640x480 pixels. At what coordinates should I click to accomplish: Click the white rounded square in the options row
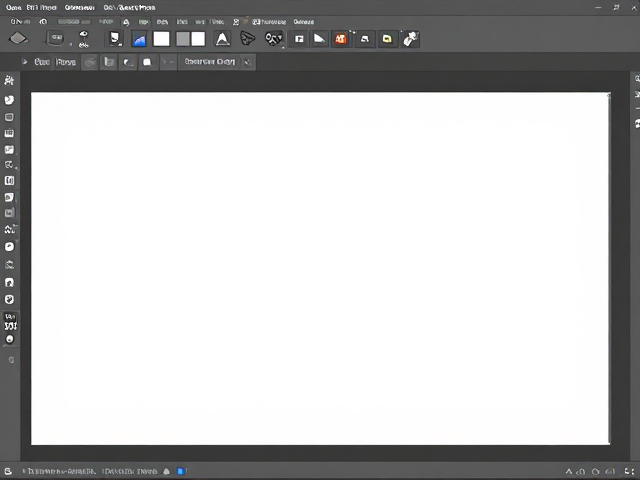(x=147, y=62)
